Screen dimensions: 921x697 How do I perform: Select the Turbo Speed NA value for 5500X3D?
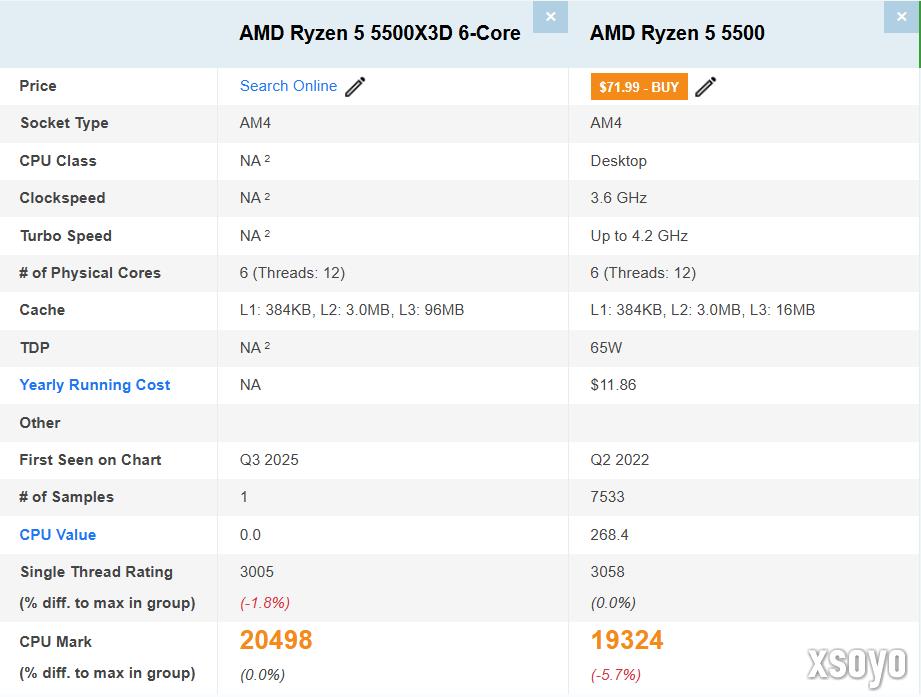255,235
